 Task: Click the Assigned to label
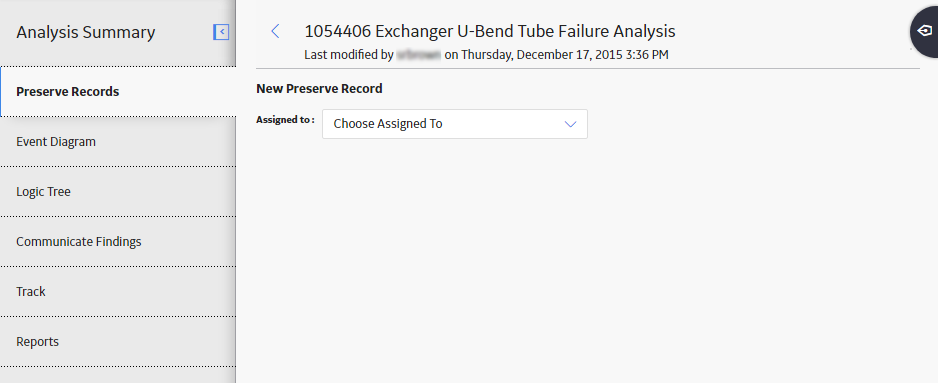click(x=285, y=120)
